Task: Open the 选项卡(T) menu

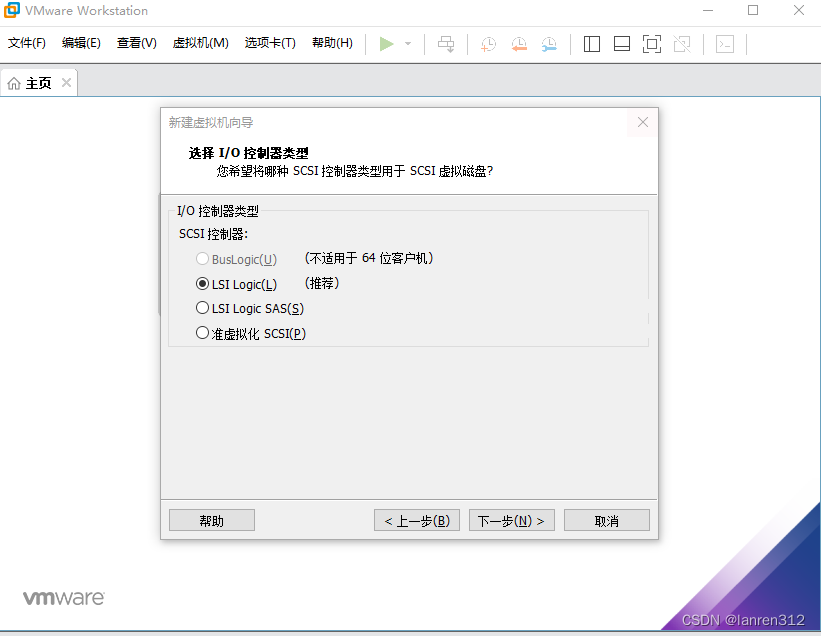Action: 270,43
